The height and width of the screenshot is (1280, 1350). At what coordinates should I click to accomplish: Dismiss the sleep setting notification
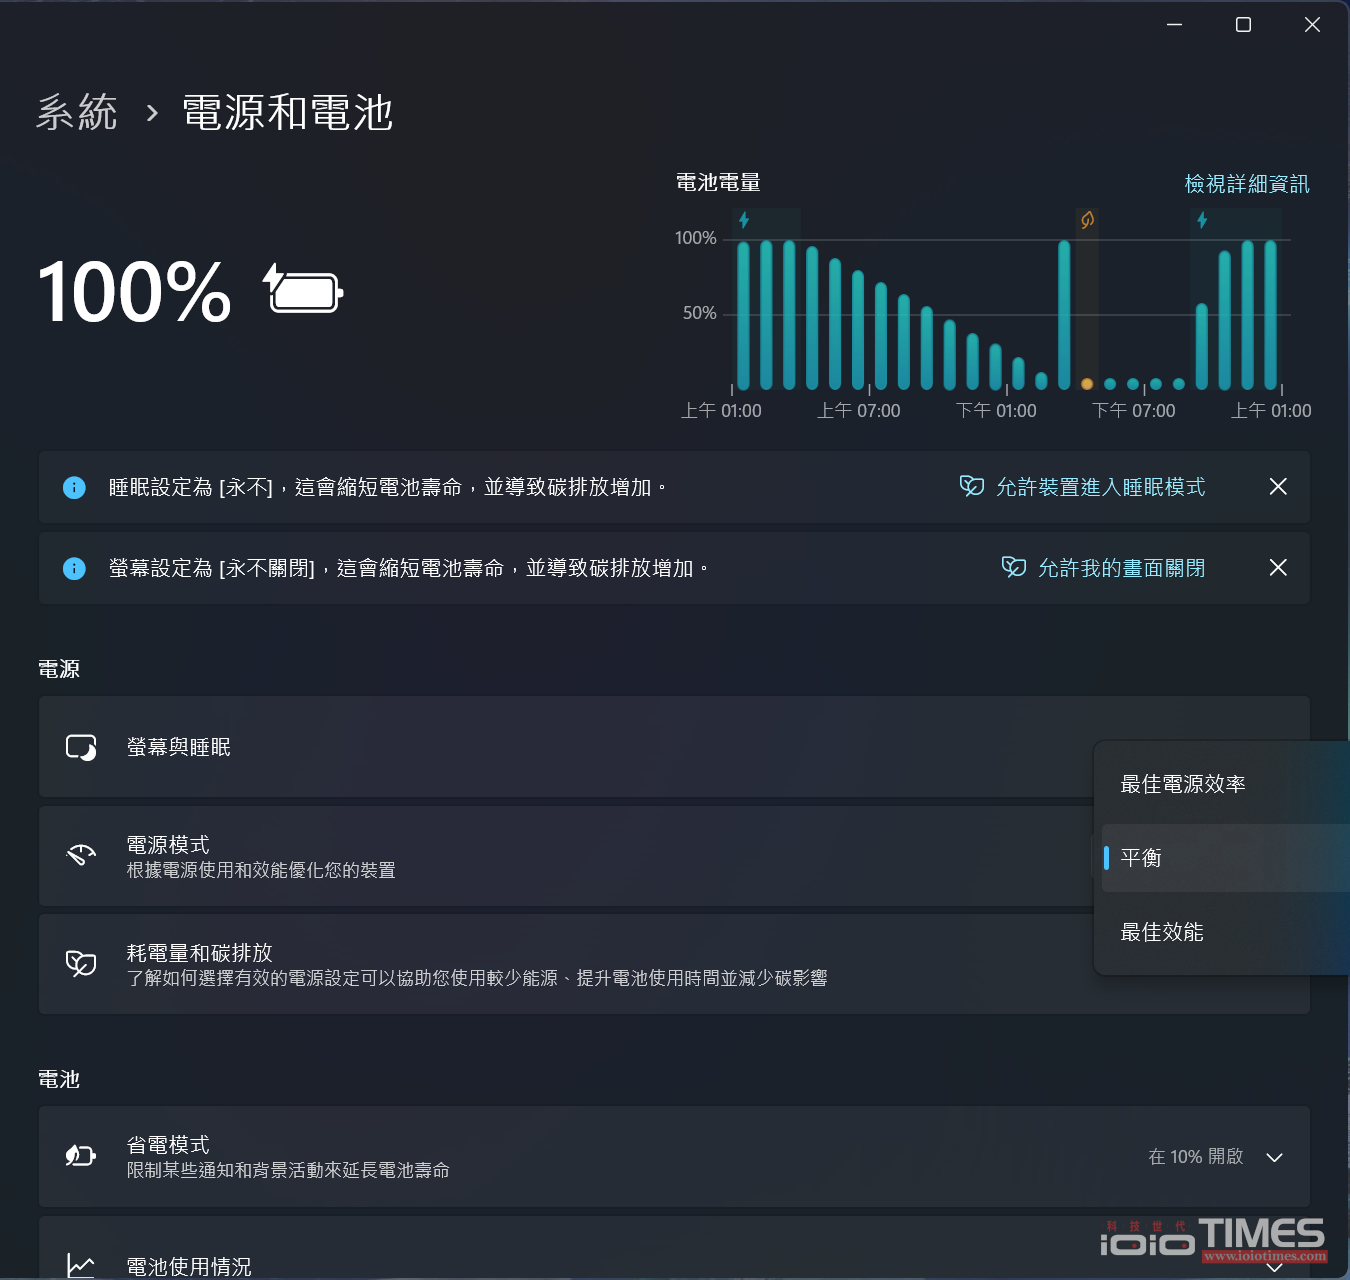(1278, 487)
